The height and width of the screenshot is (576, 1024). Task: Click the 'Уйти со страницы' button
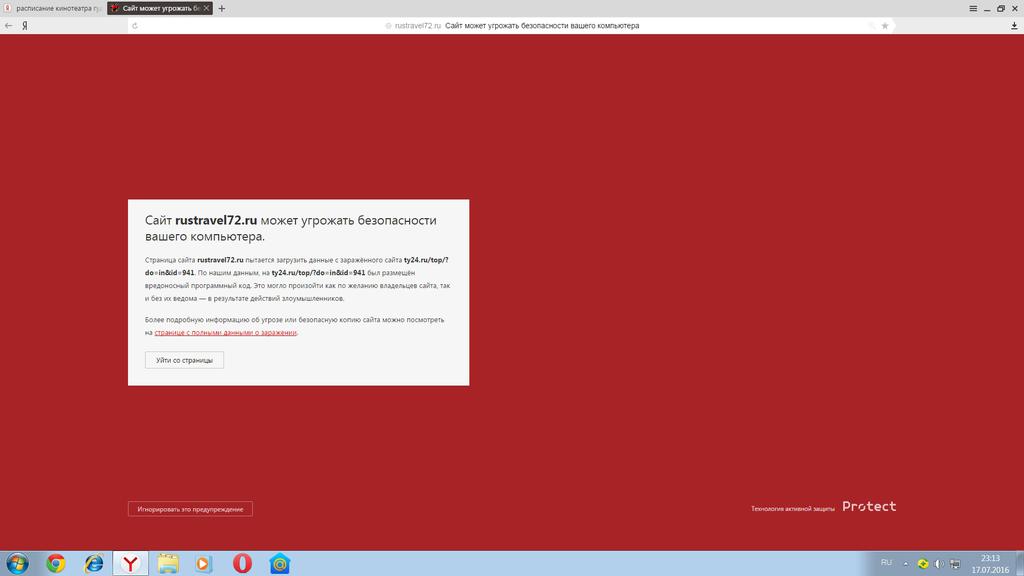[184, 360]
